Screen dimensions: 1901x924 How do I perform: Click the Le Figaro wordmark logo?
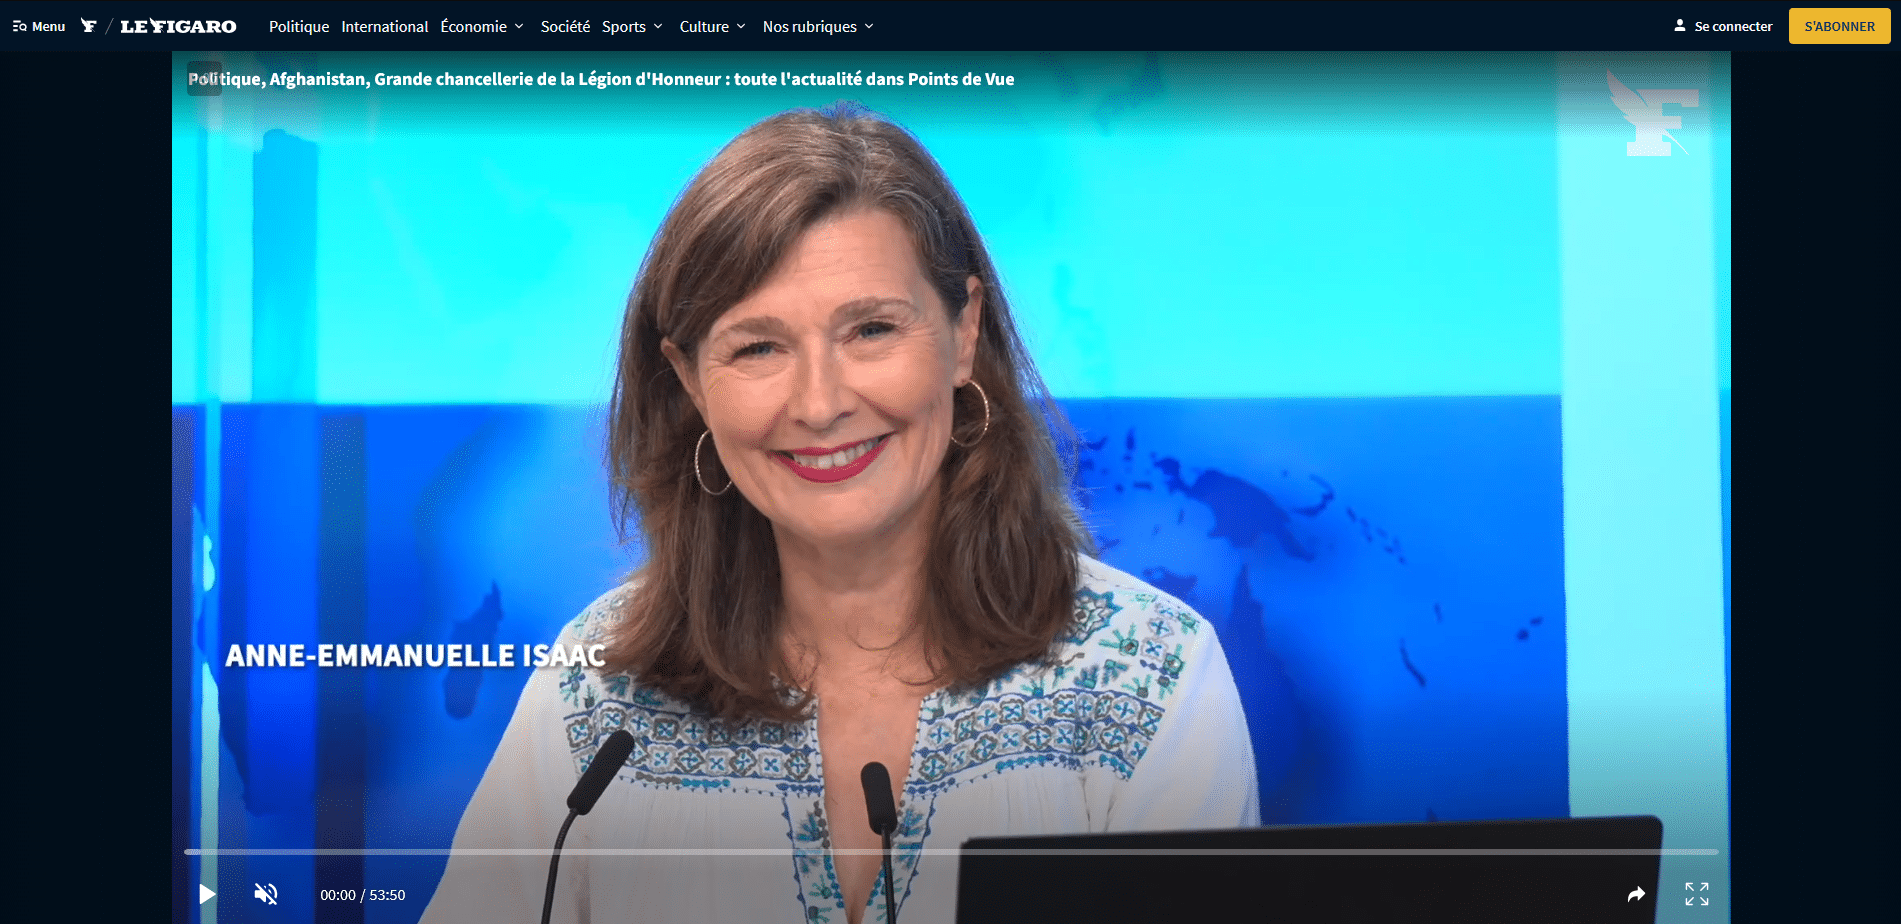(x=178, y=26)
